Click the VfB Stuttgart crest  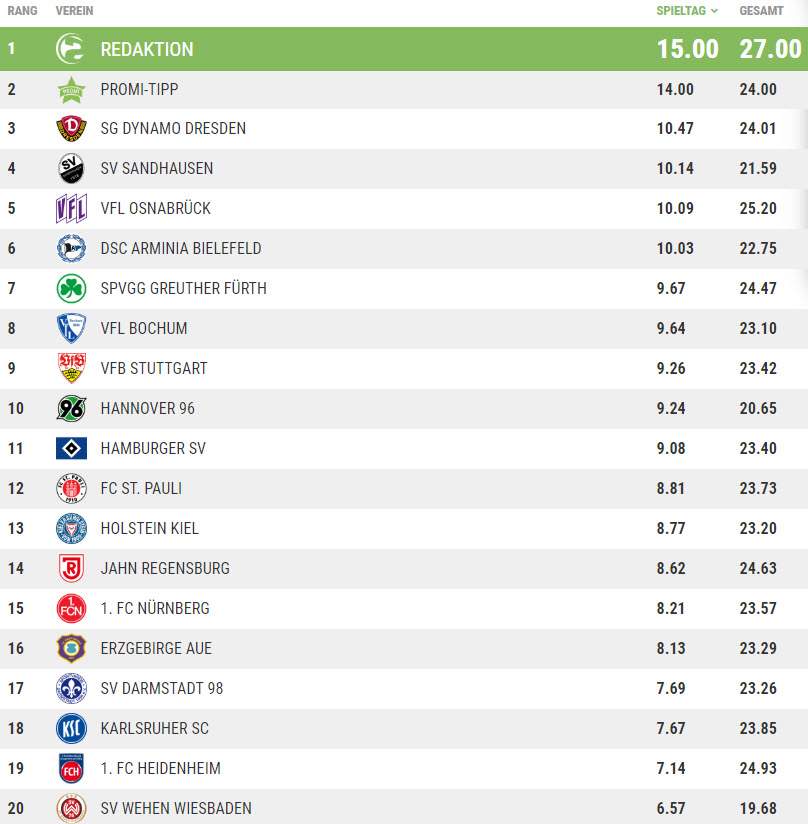coord(71,368)
